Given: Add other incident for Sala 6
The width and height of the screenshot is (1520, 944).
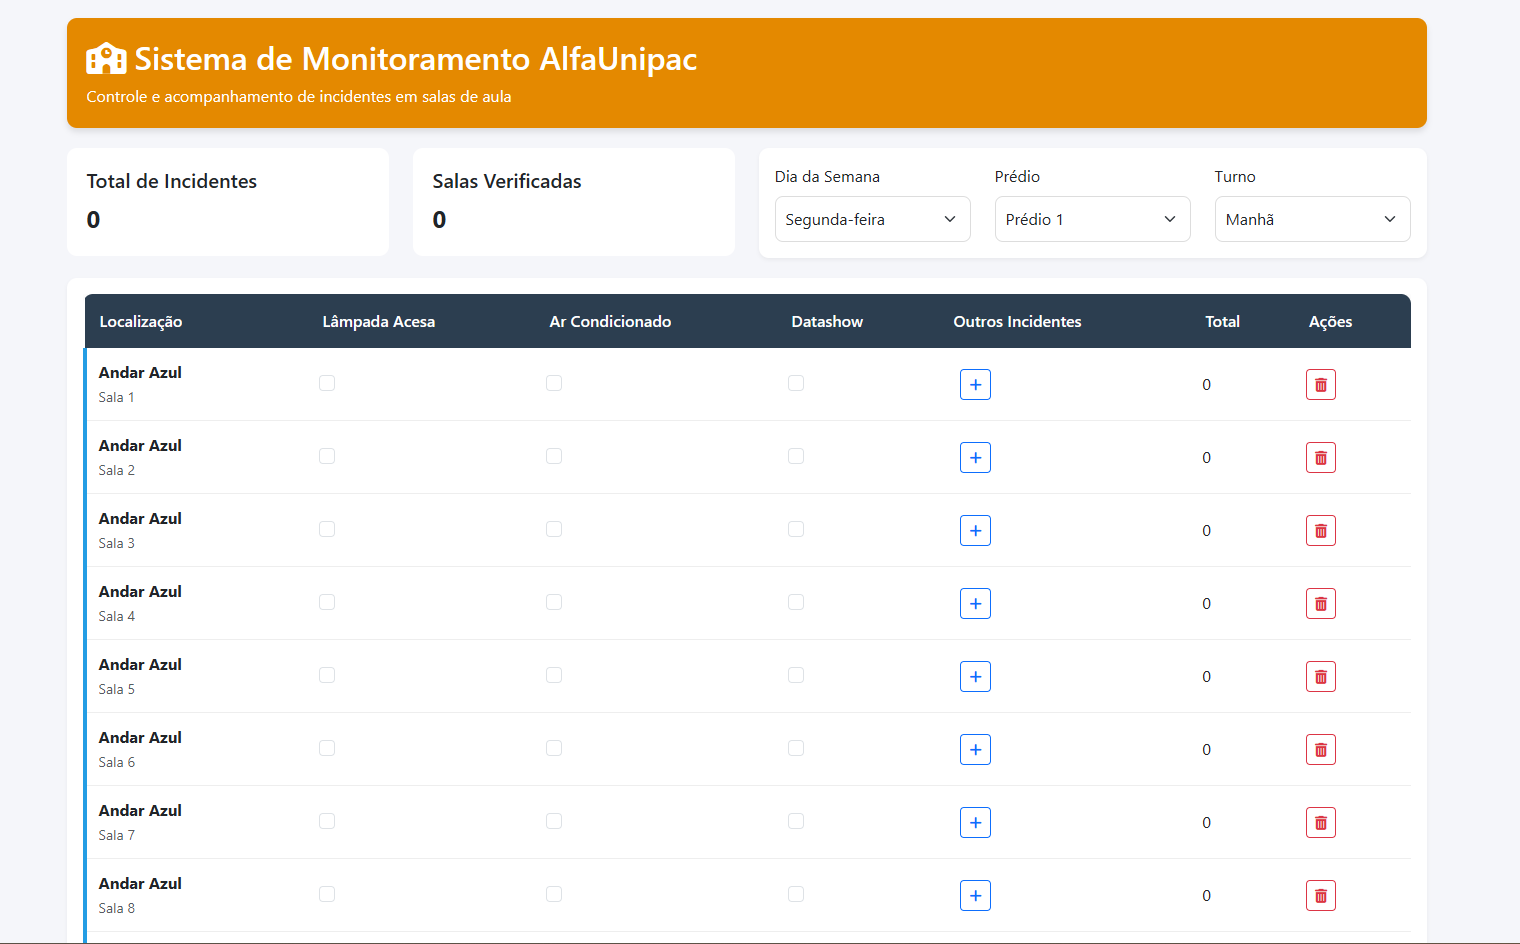Looking at the screenshot, I should tap(975, 750).
